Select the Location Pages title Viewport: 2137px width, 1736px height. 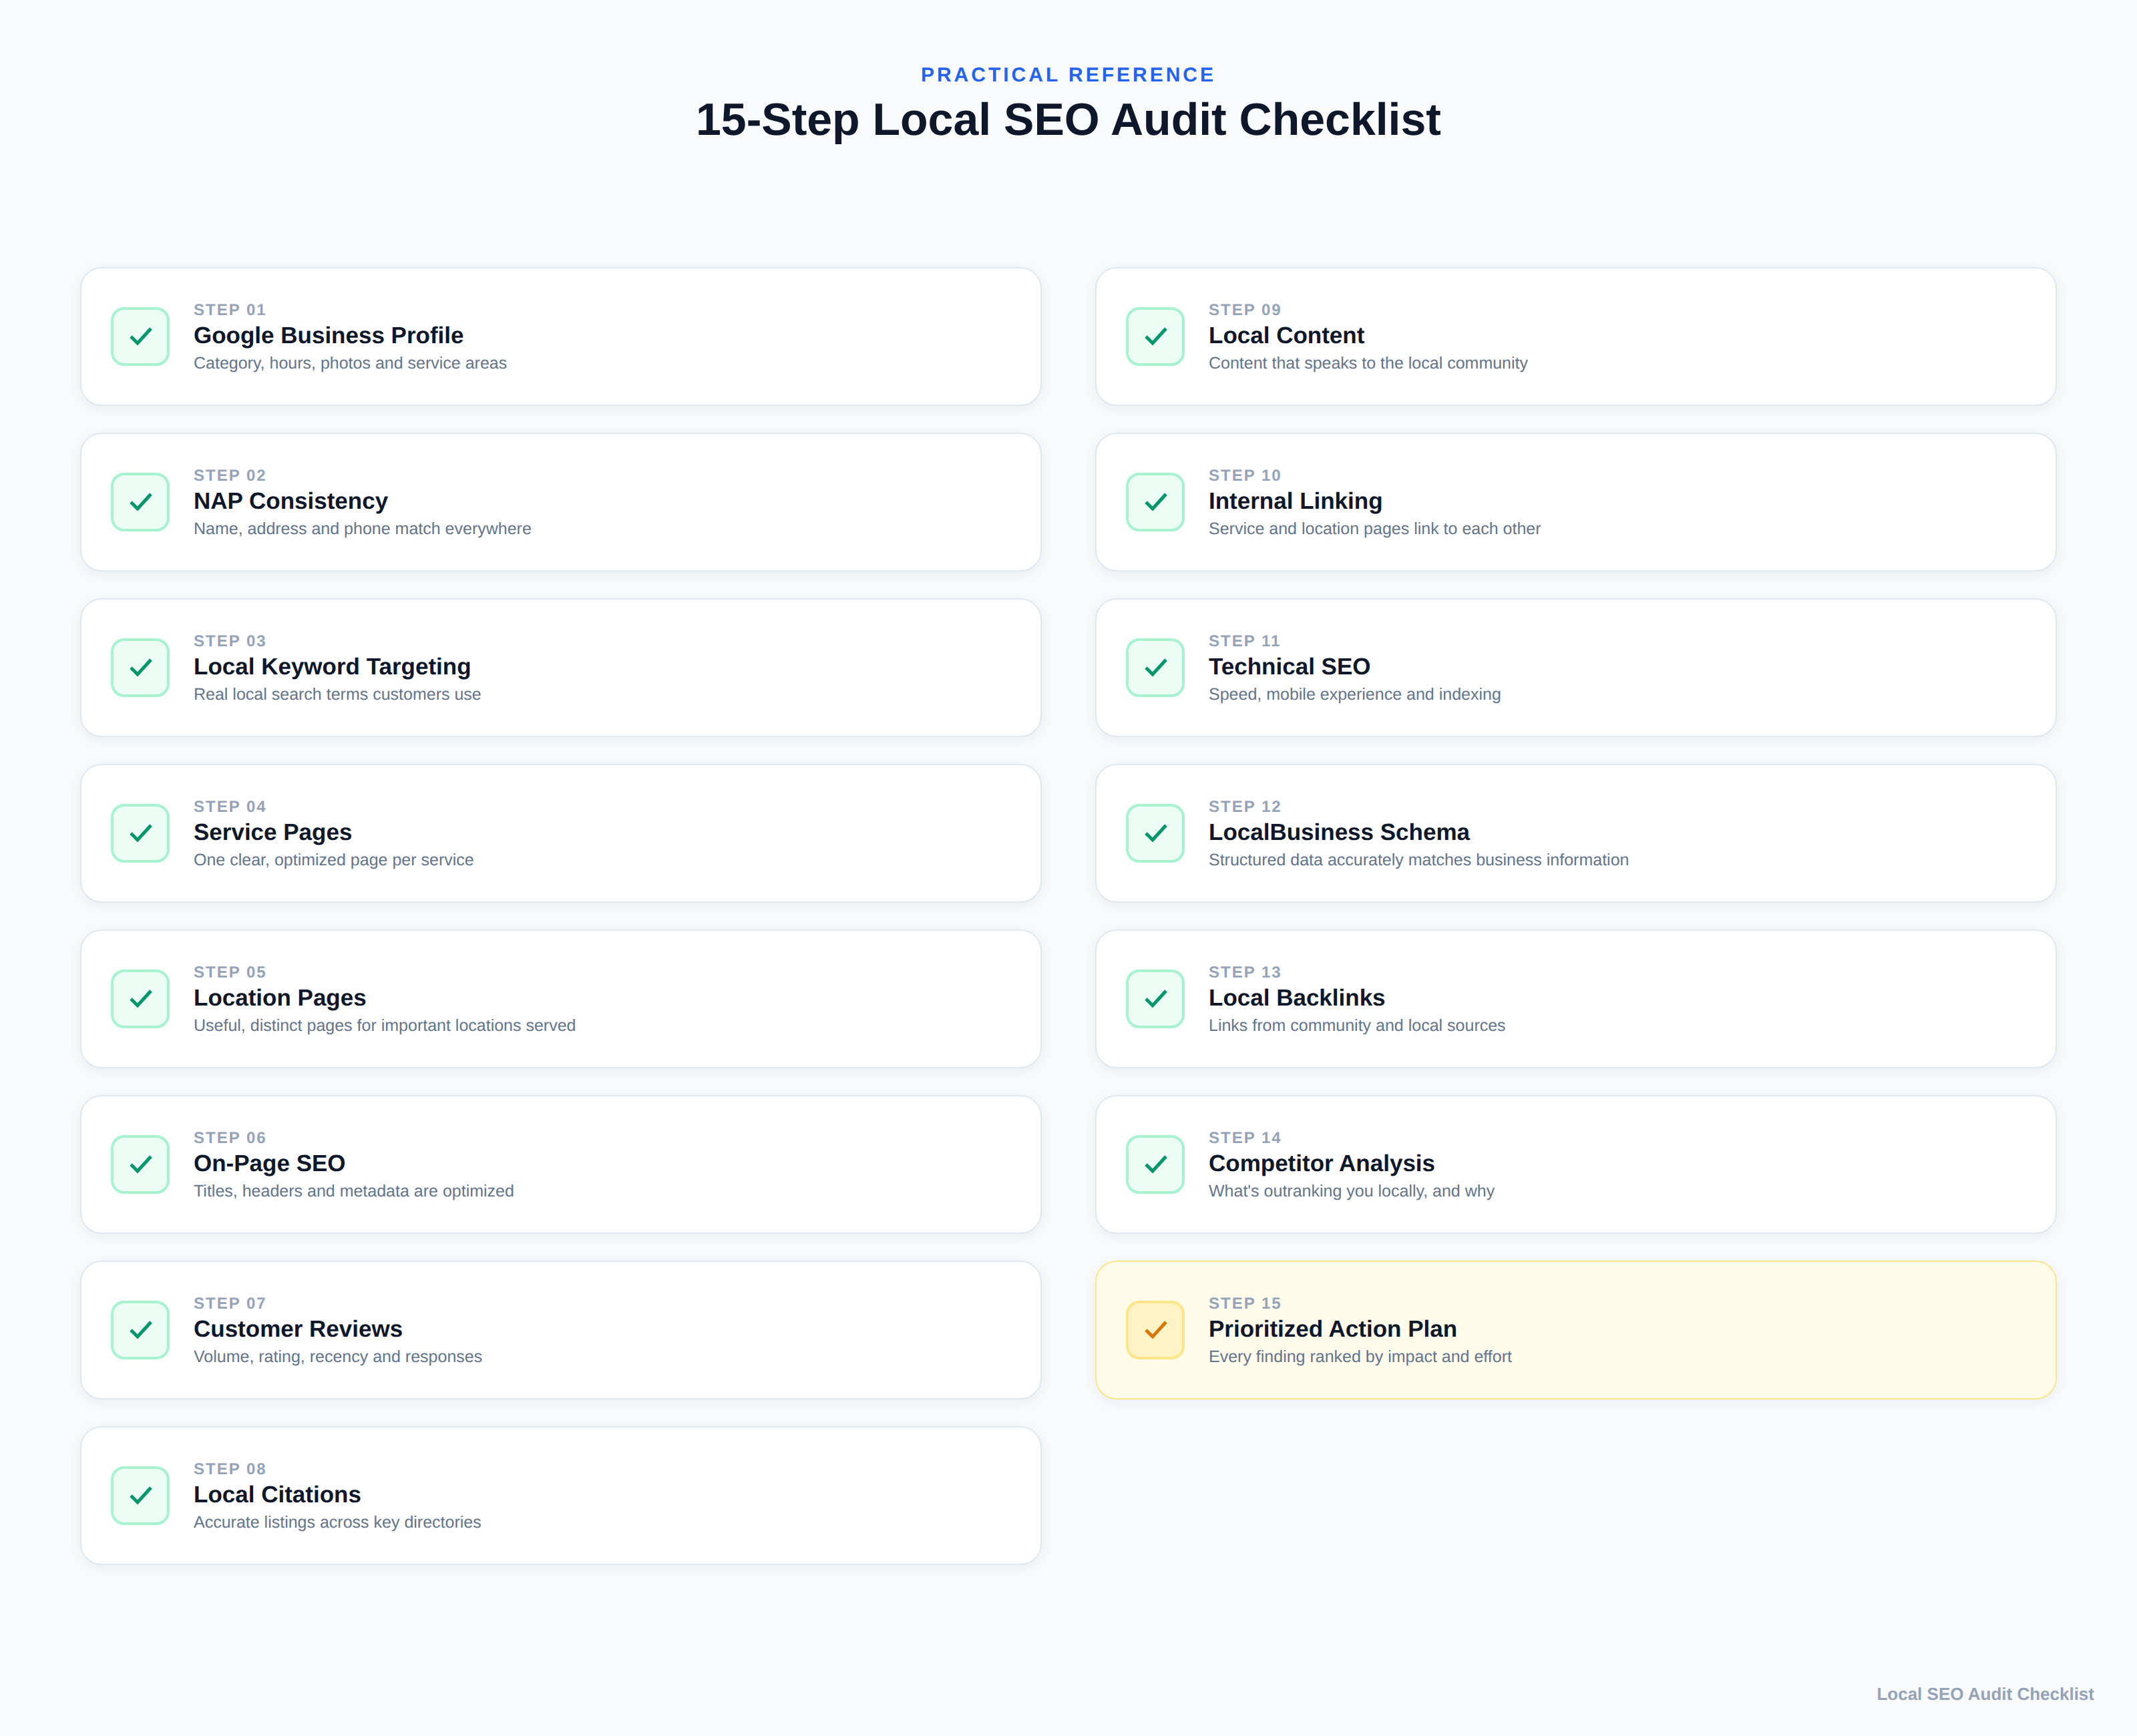point(279,997)
